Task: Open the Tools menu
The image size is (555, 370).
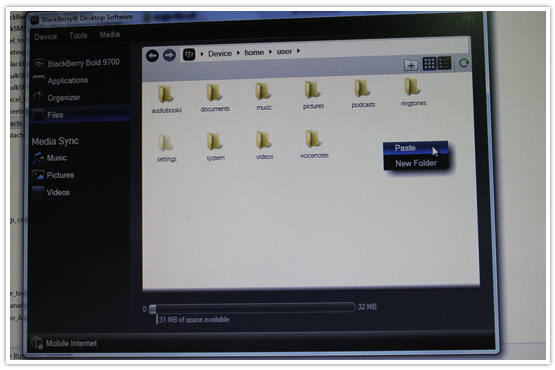Action: click(x=78, y=35)
